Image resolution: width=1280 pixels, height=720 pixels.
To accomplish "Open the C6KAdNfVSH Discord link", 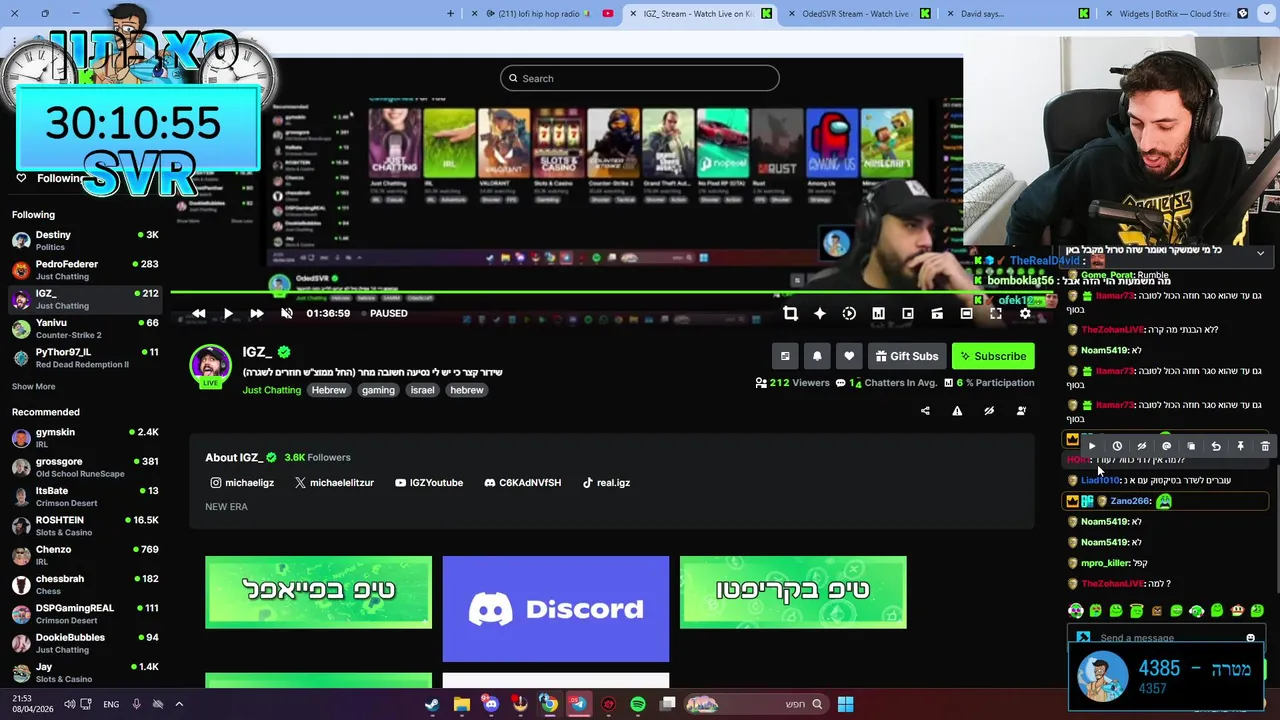I will [x=522, y=483].
